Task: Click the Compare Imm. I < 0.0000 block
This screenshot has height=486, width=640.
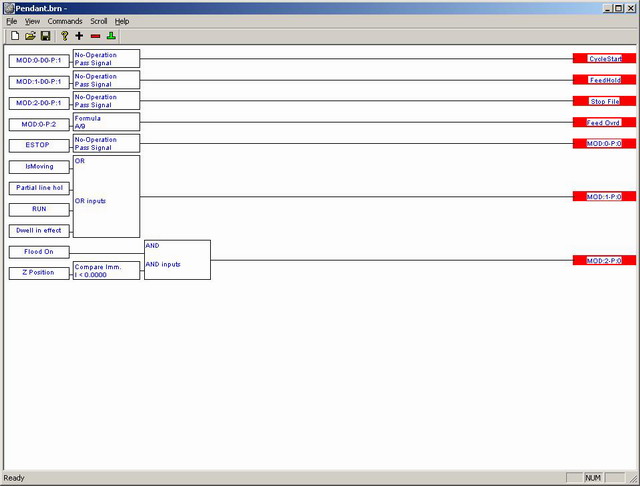Action: coord(106,271)
